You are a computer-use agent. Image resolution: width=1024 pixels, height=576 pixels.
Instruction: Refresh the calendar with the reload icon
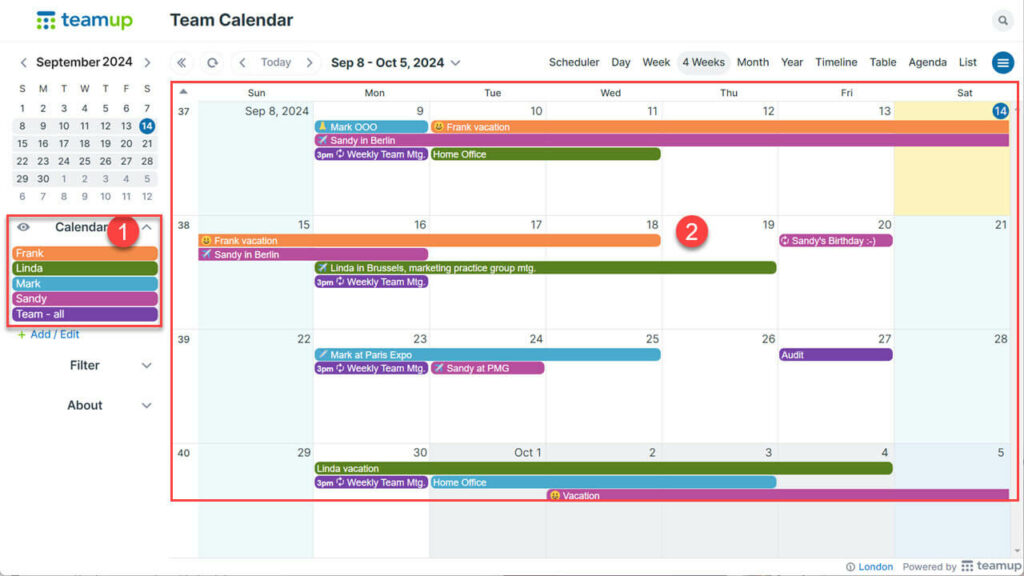[x=210, y=62]
